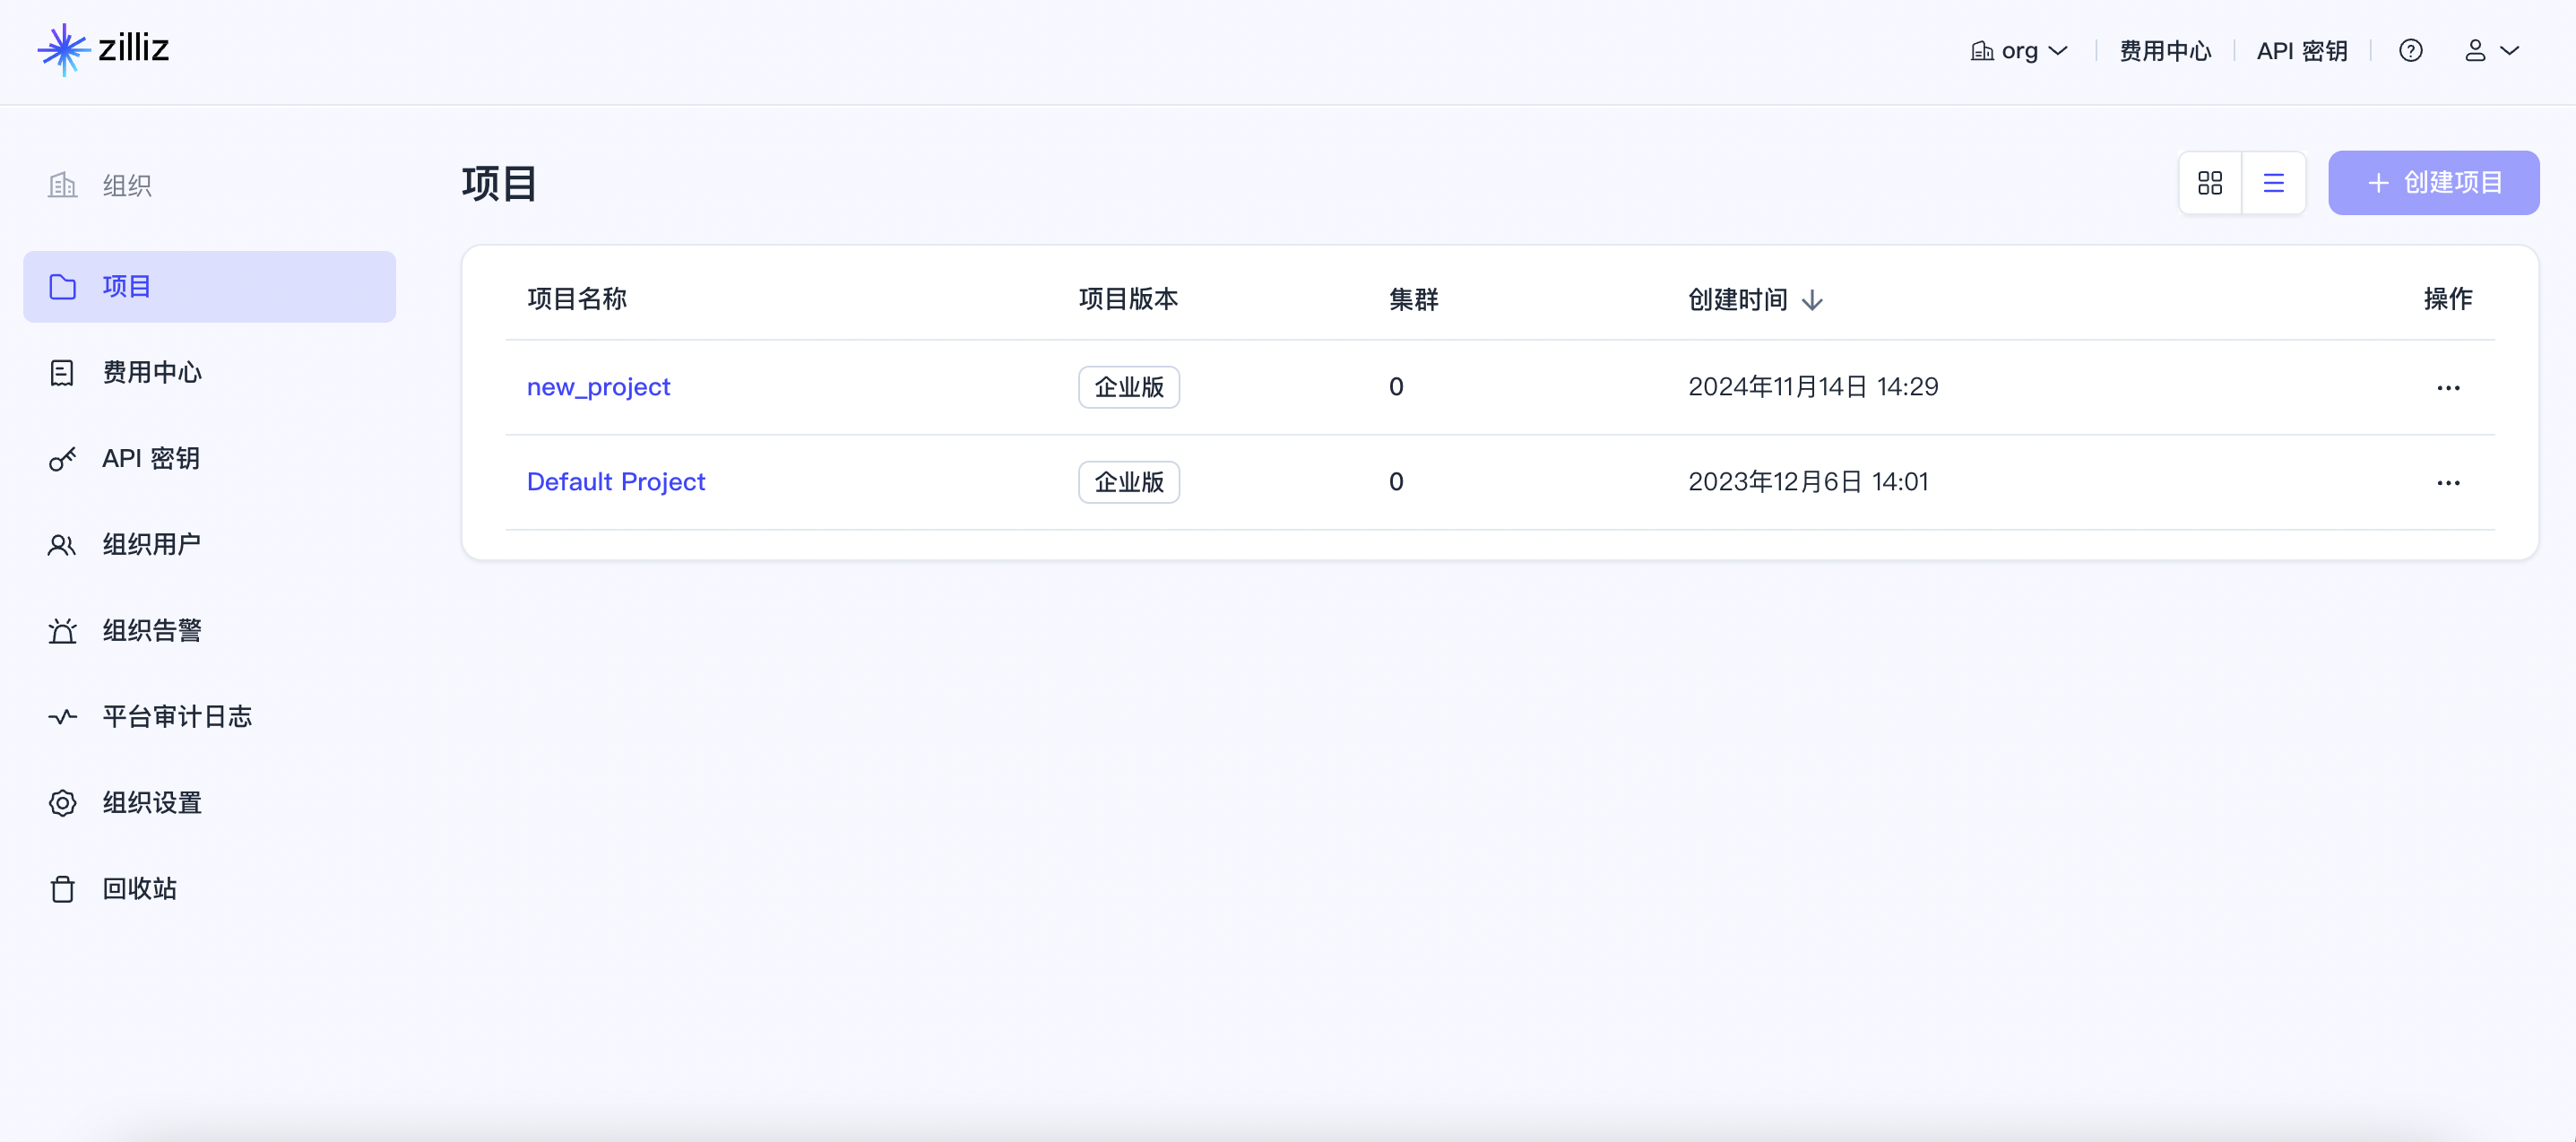Viewport: 2576px width, 1142px height.
Task: Sort by 创建时间 arrow
Action: 1812,300
